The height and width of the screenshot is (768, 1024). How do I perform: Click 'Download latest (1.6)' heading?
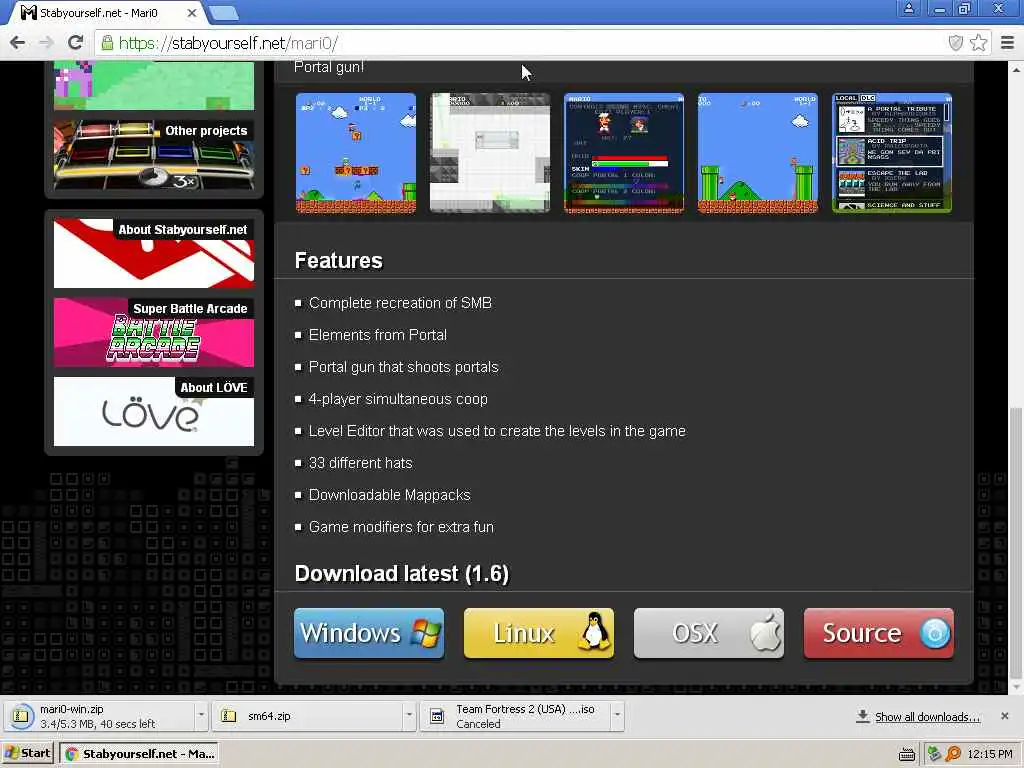click(402, 573)
